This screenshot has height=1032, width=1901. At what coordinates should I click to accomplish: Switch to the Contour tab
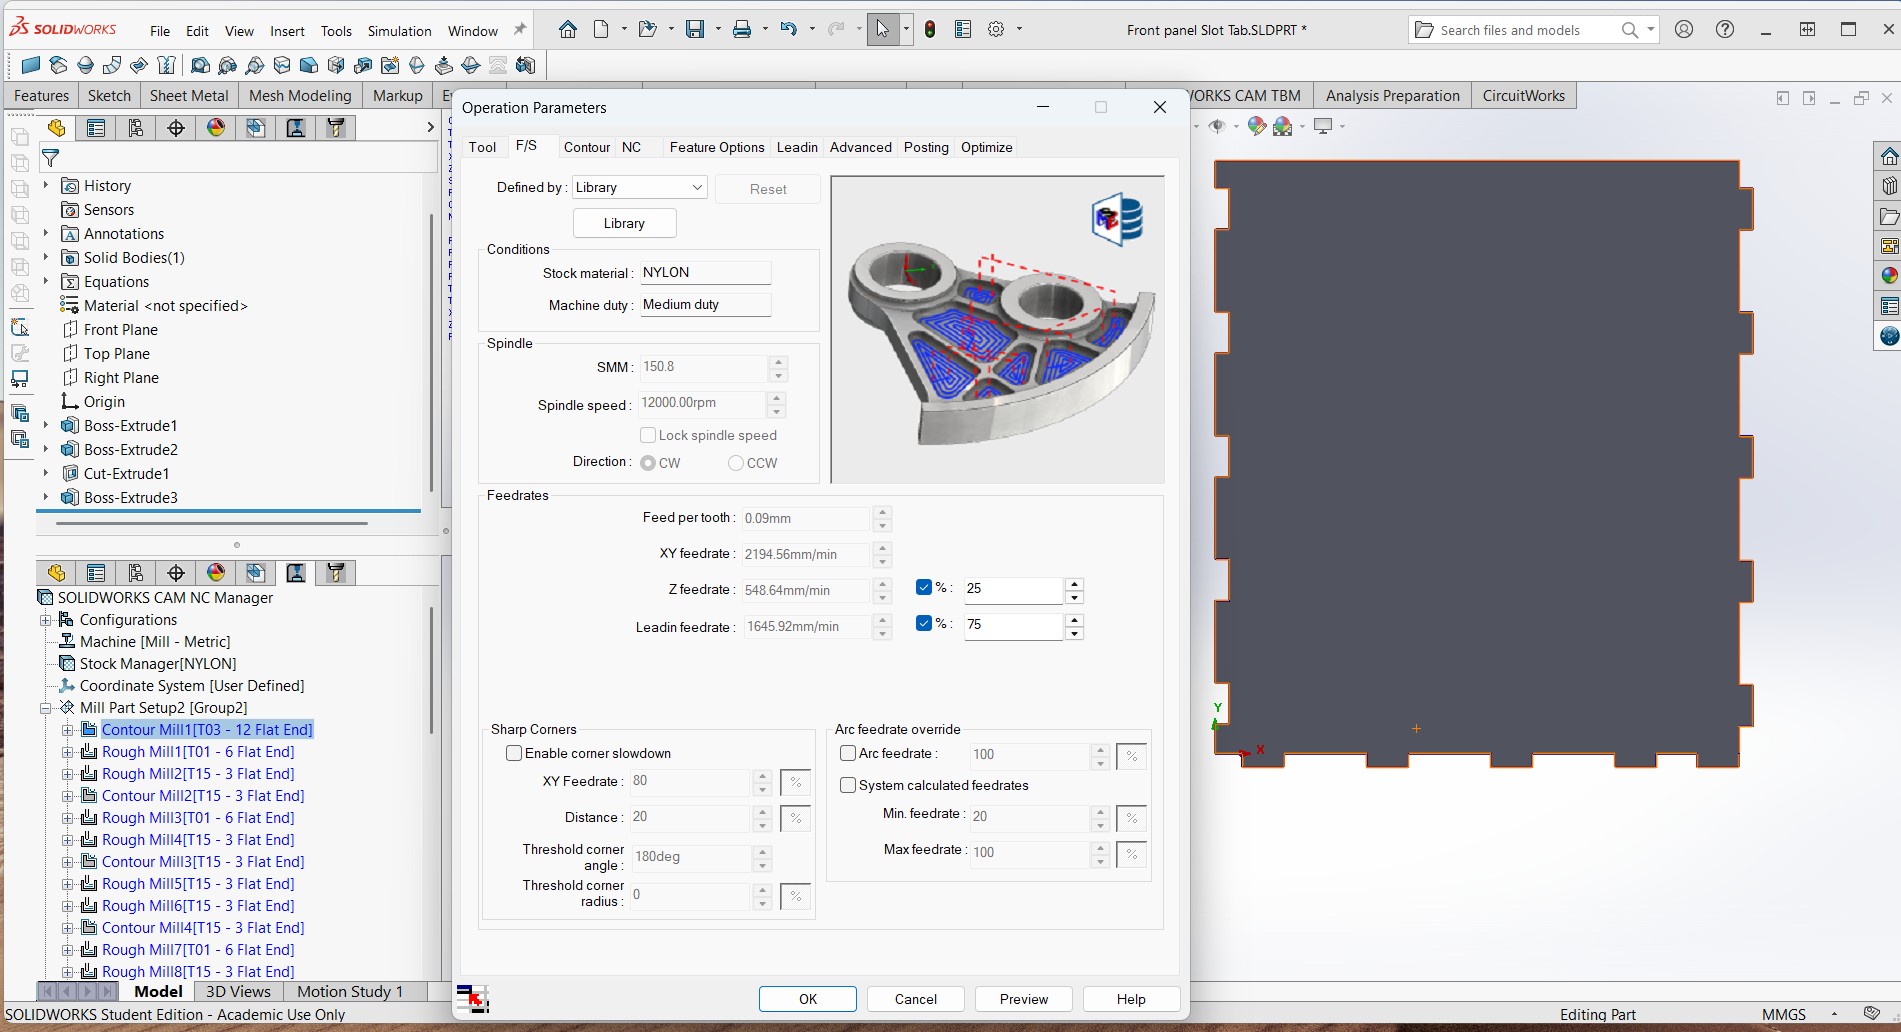[586, 147]
